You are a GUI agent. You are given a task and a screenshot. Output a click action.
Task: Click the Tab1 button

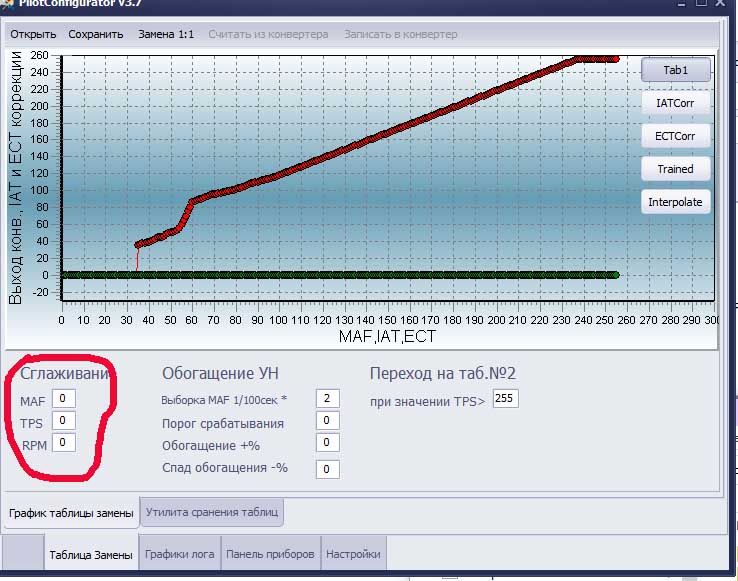pos(675,70)
